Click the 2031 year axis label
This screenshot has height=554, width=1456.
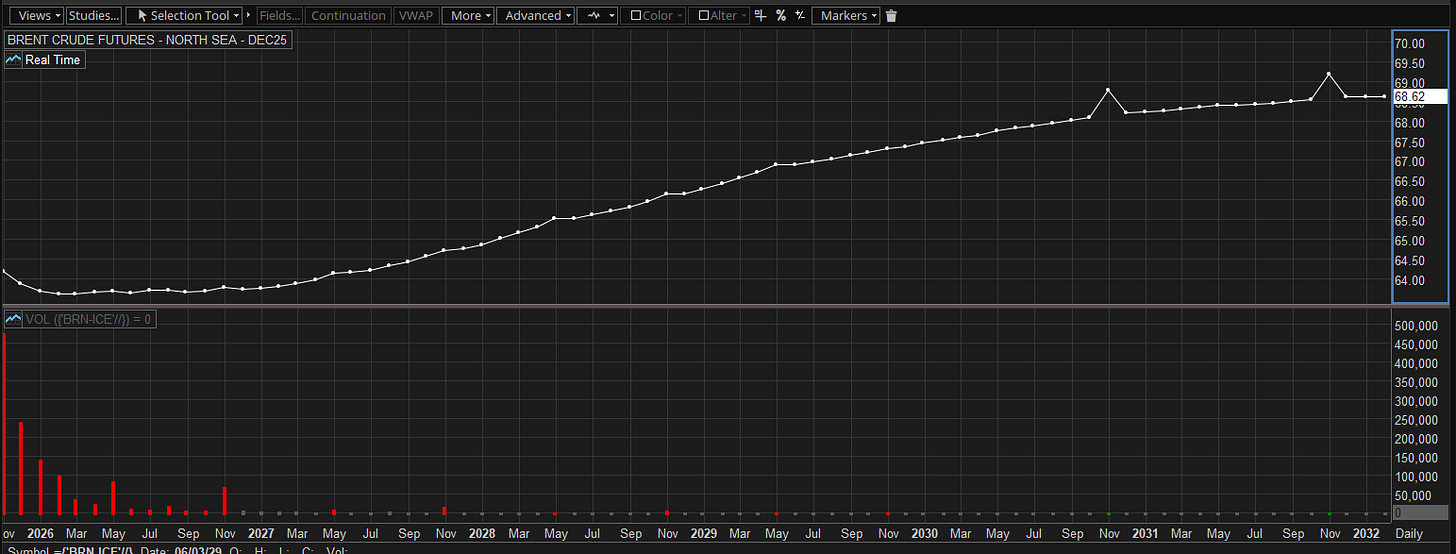click(1145, 534)
